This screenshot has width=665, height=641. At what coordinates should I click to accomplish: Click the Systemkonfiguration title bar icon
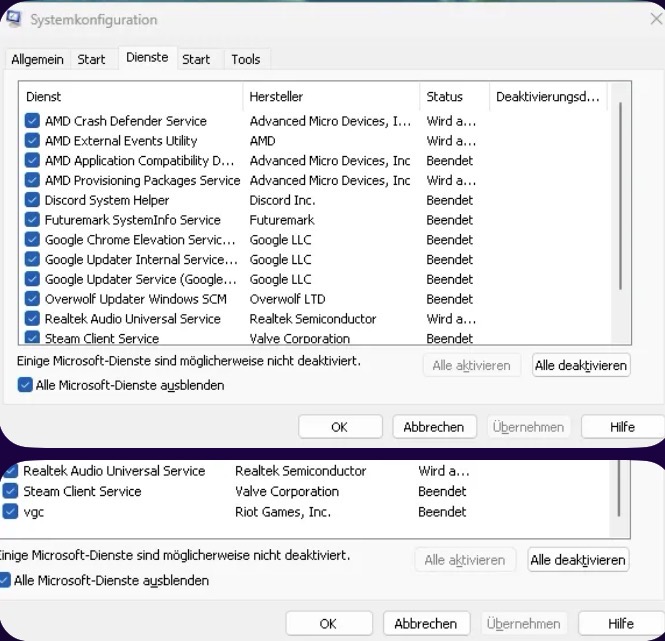(14, 19)
